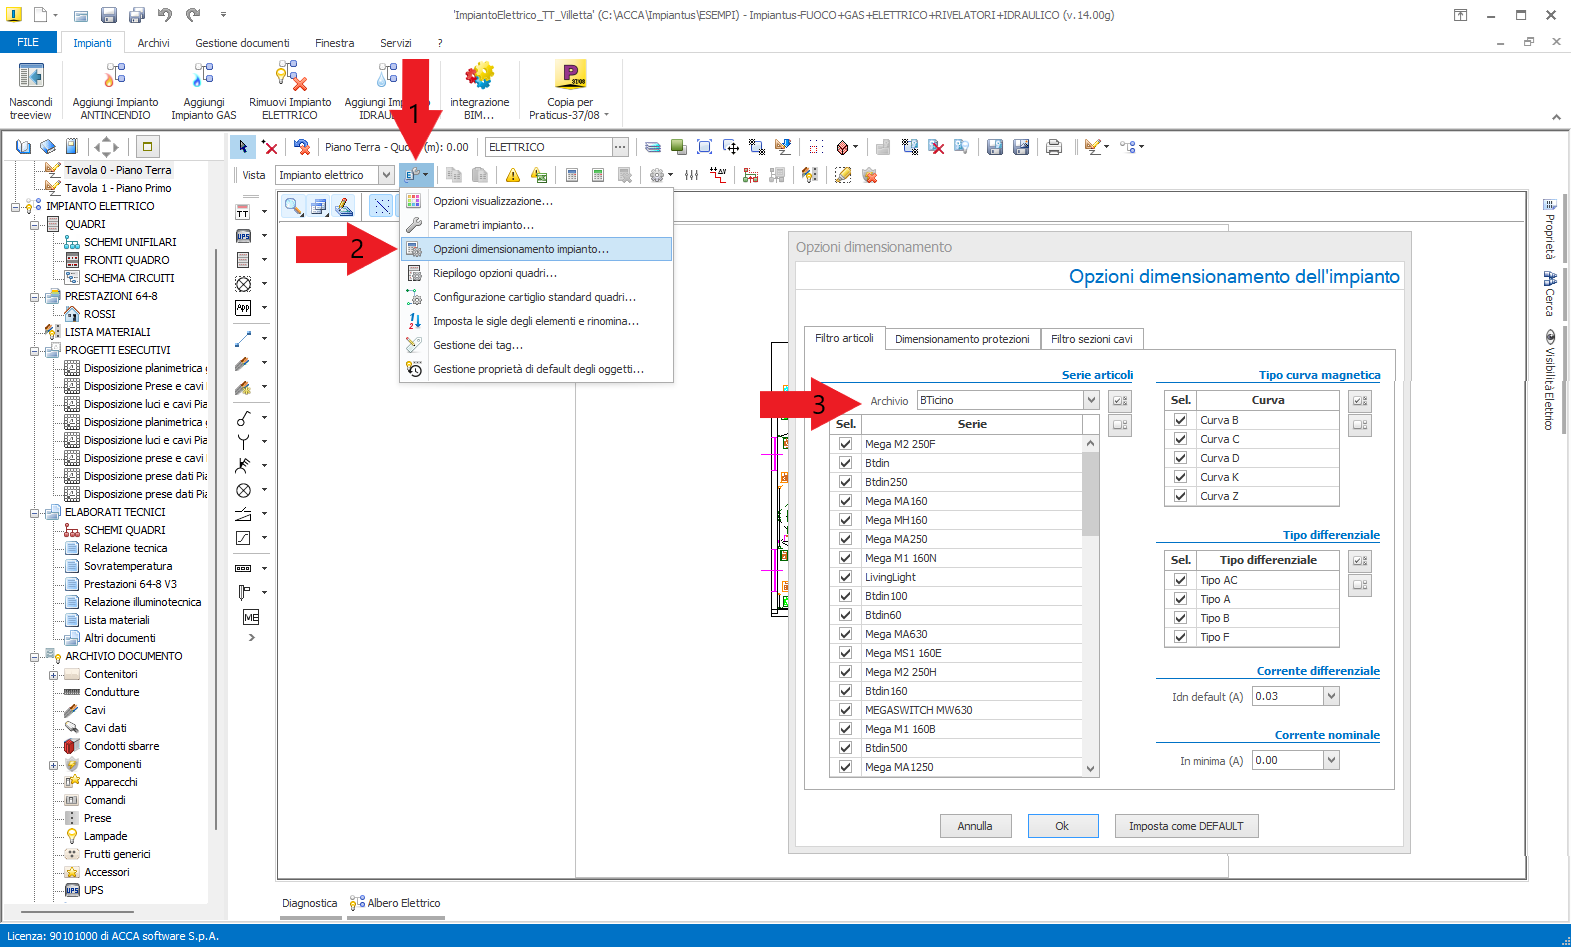This screenshot has height=947, width=1571.
Task: Toggle the Tipo AC differenziale checkbox
Action: pos(1180,580)
